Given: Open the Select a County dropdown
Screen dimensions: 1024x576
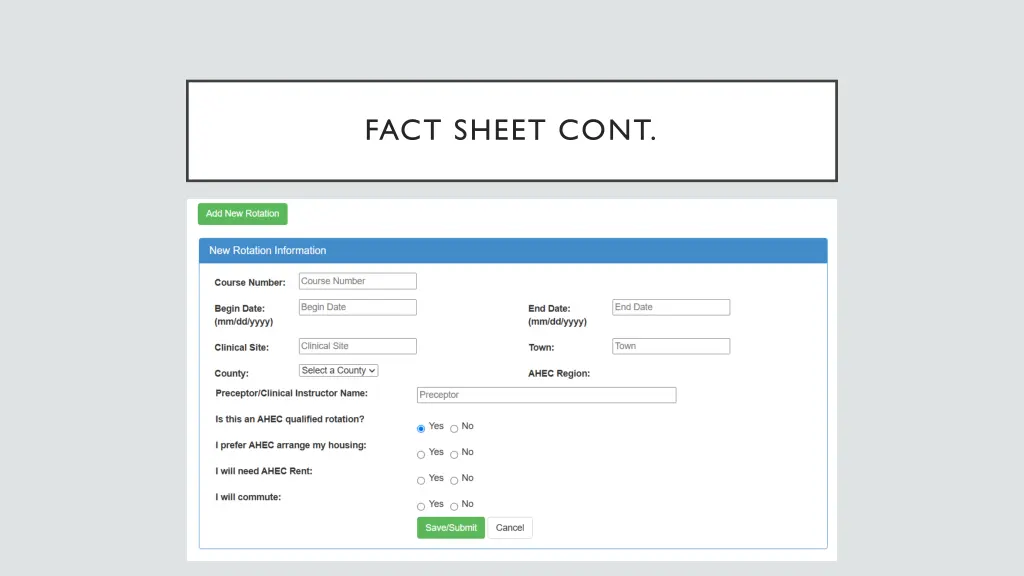Looking at the screenshot, I should point(338,371).
